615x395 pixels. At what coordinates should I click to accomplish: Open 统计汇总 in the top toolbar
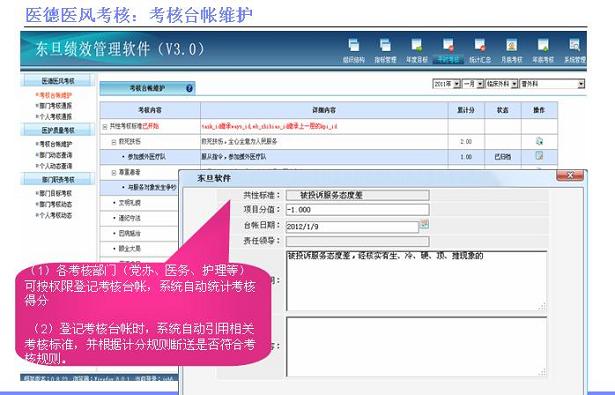pos(480,50)
